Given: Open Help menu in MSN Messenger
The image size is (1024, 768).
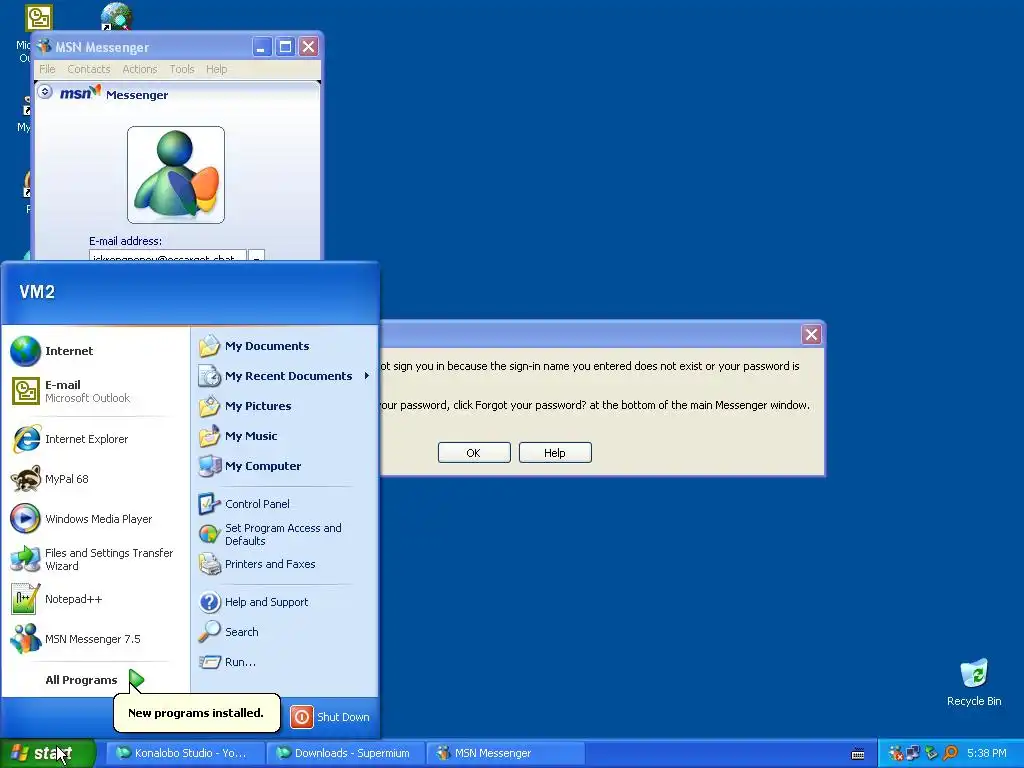Looking at the screenshot, I should pyautogui.click(x=216, y=69).
